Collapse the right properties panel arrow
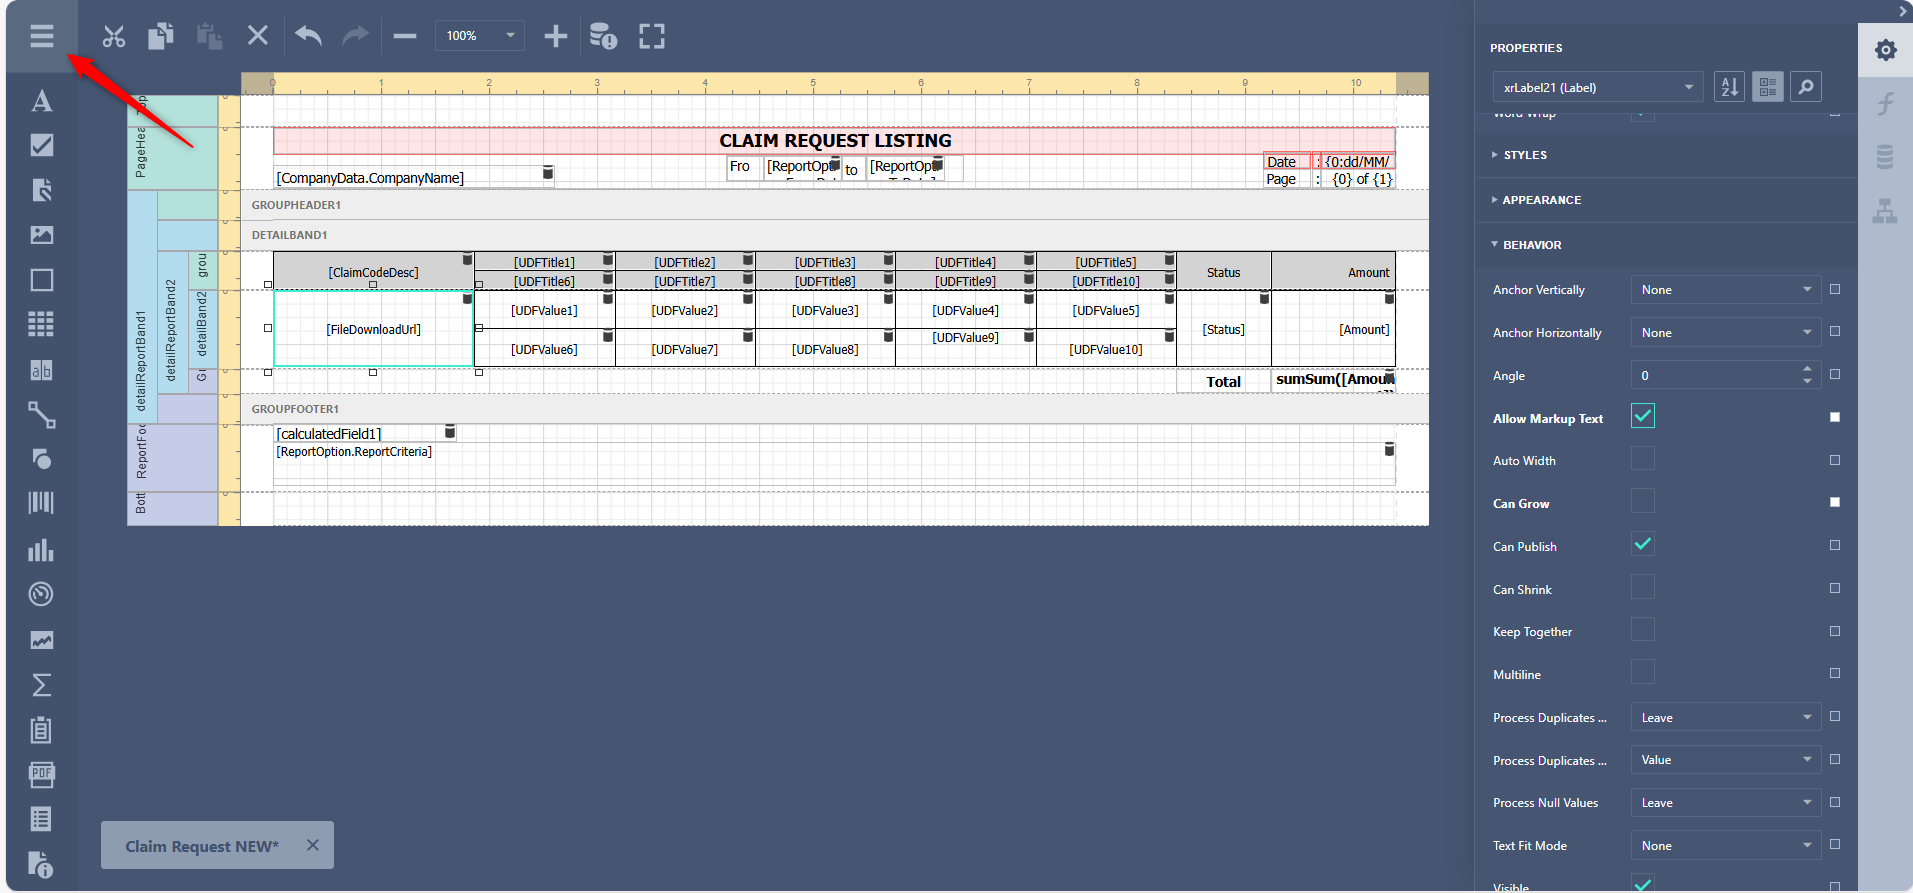Screen dimensions: 1913x893 point(1902,11)
